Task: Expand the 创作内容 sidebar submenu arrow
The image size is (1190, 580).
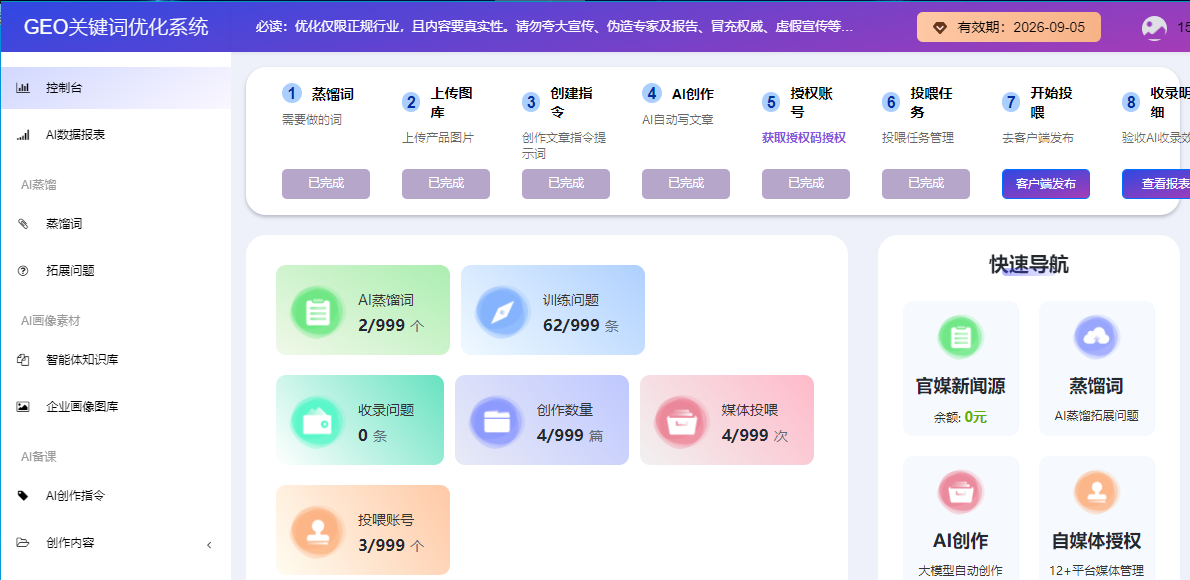Action: 209,544
